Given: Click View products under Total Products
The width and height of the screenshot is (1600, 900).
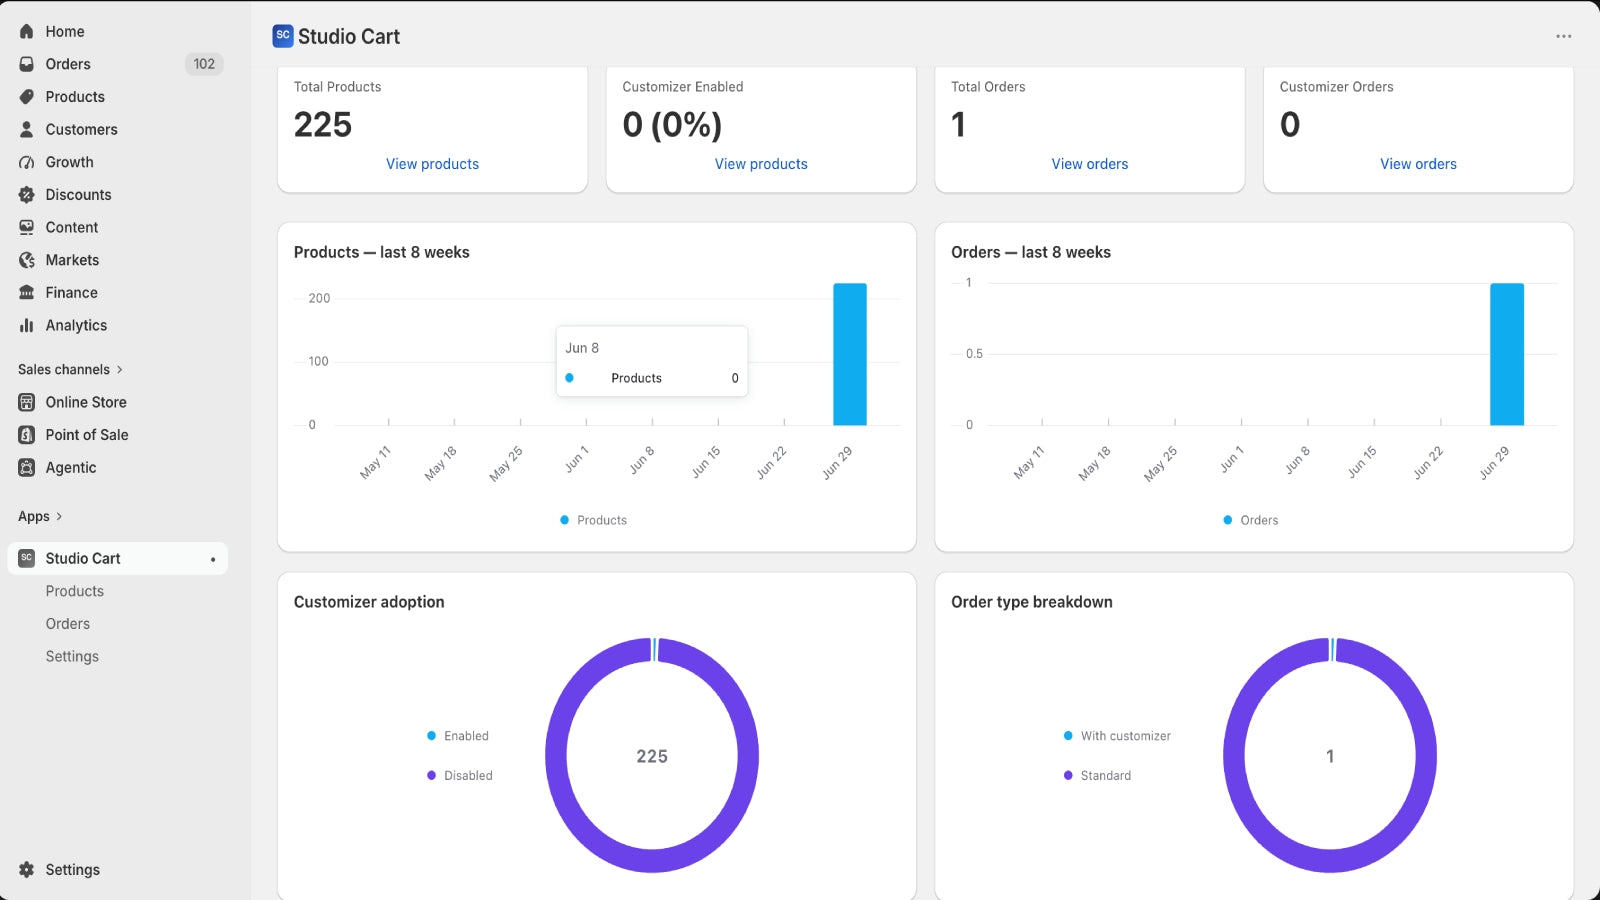Looking at the screenshot, I should pyautogui.click(x=433, y=164).
